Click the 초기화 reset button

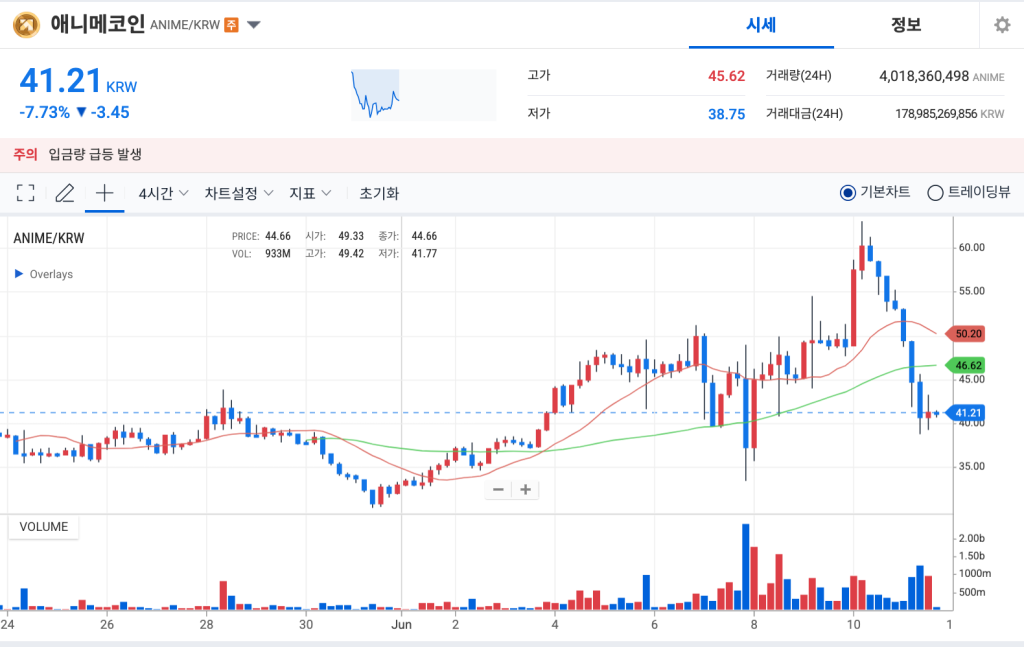[379, 193]
